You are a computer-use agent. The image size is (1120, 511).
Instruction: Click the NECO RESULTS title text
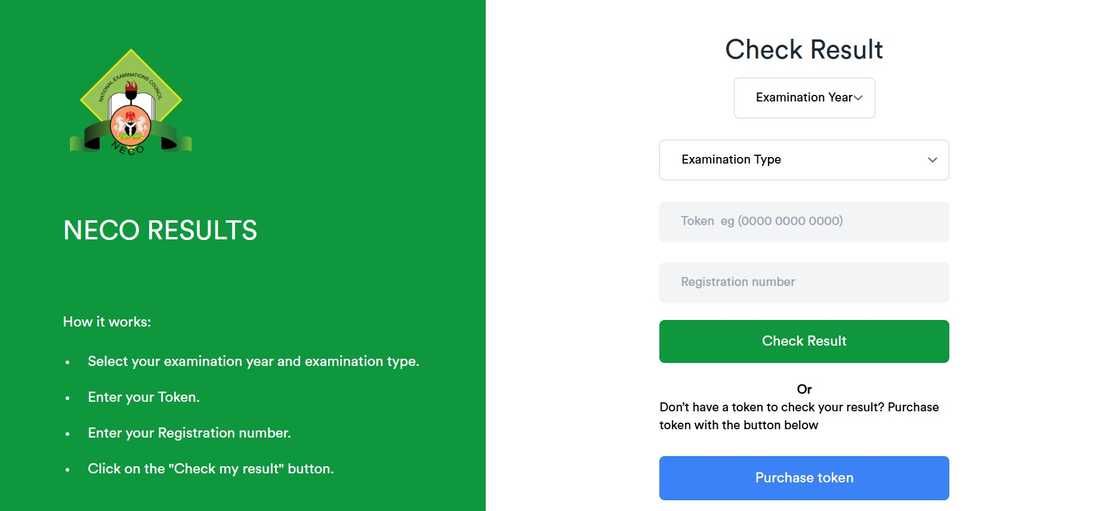pyautogui.click(x=160, y=231)
